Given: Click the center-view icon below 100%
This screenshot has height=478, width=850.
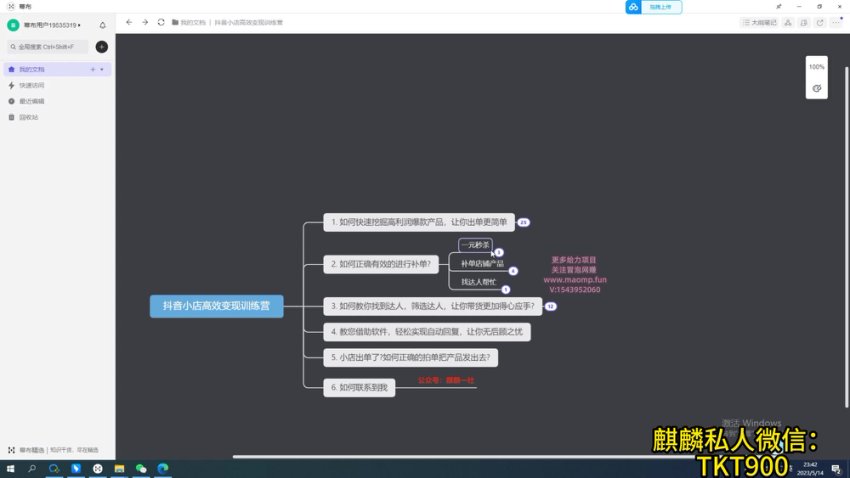Looking at the screenshot, I should [x=817, y=88].
